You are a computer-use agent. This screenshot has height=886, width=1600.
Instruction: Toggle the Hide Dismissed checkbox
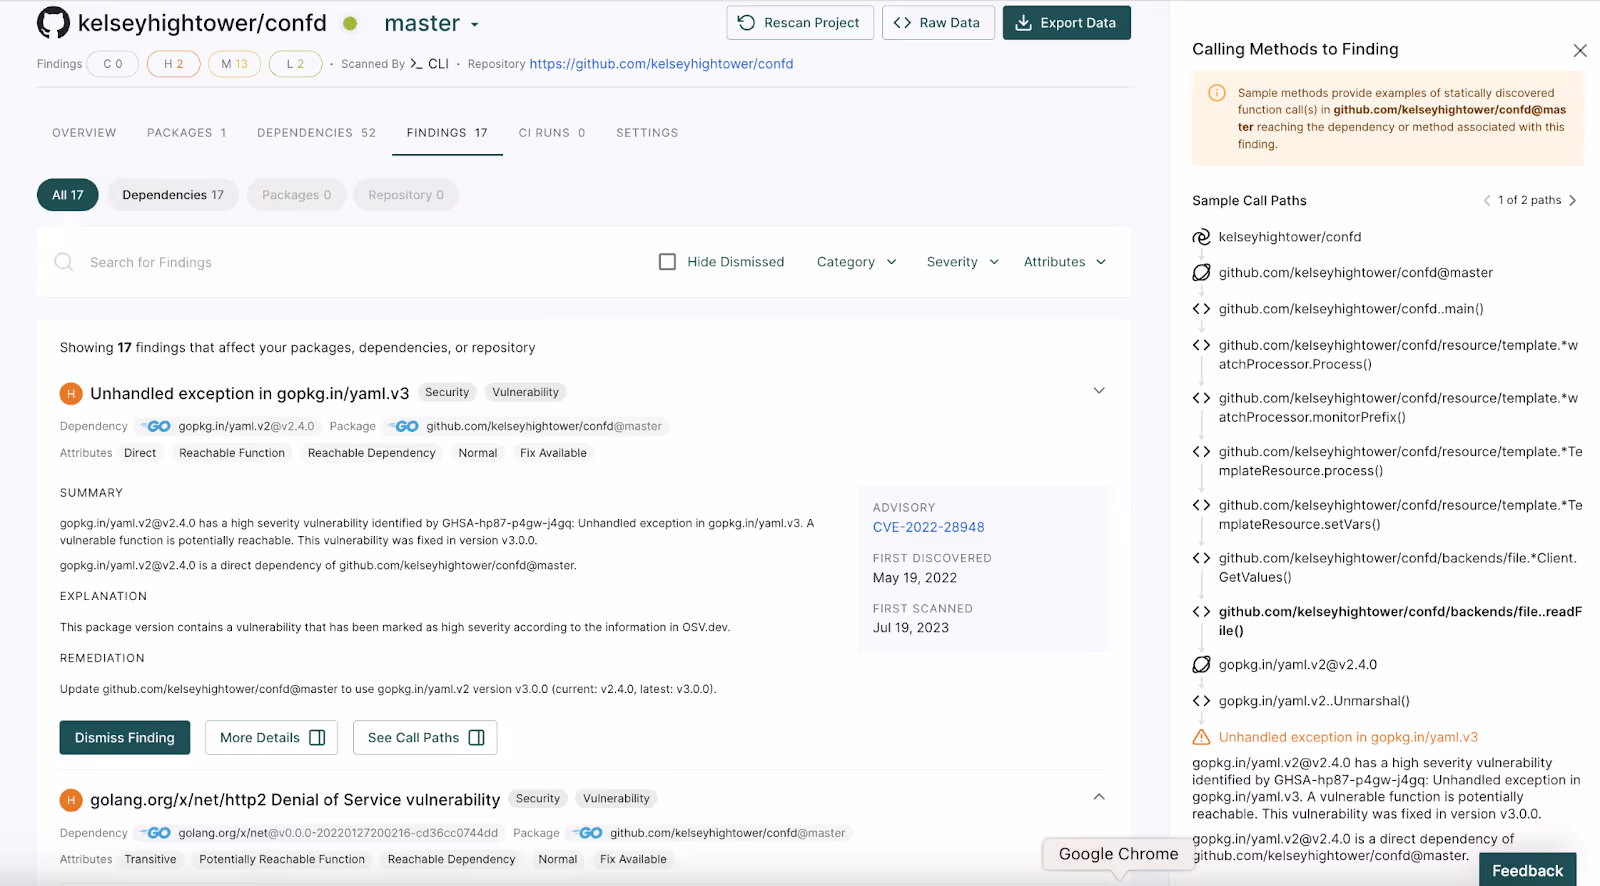(x=667, y=262)
